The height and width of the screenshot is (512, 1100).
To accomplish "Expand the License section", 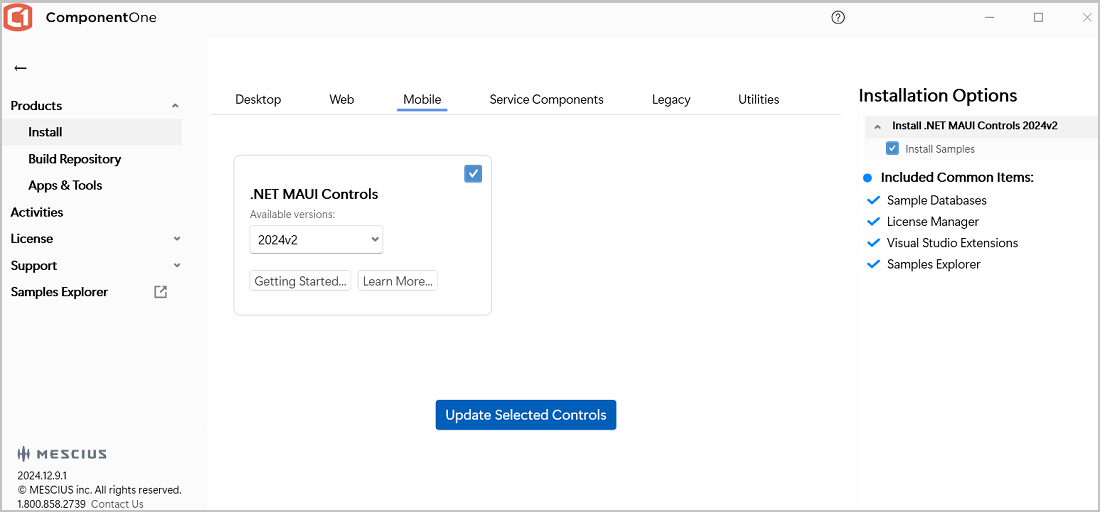I will pyautogui.click(x=176, y=239).
